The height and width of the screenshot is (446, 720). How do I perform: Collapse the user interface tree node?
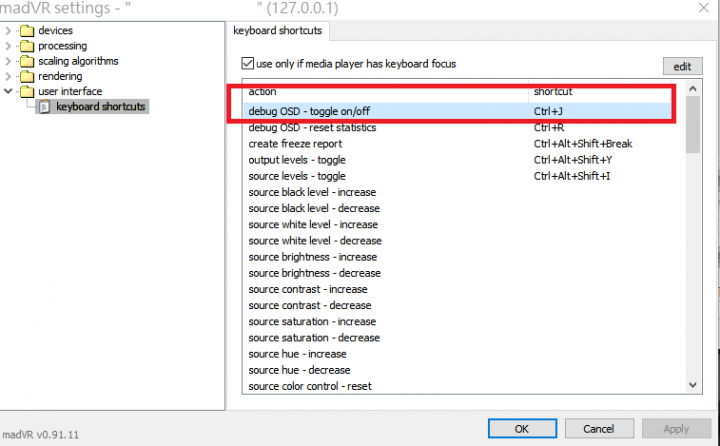pyautogui.click(x=8, y=91)
